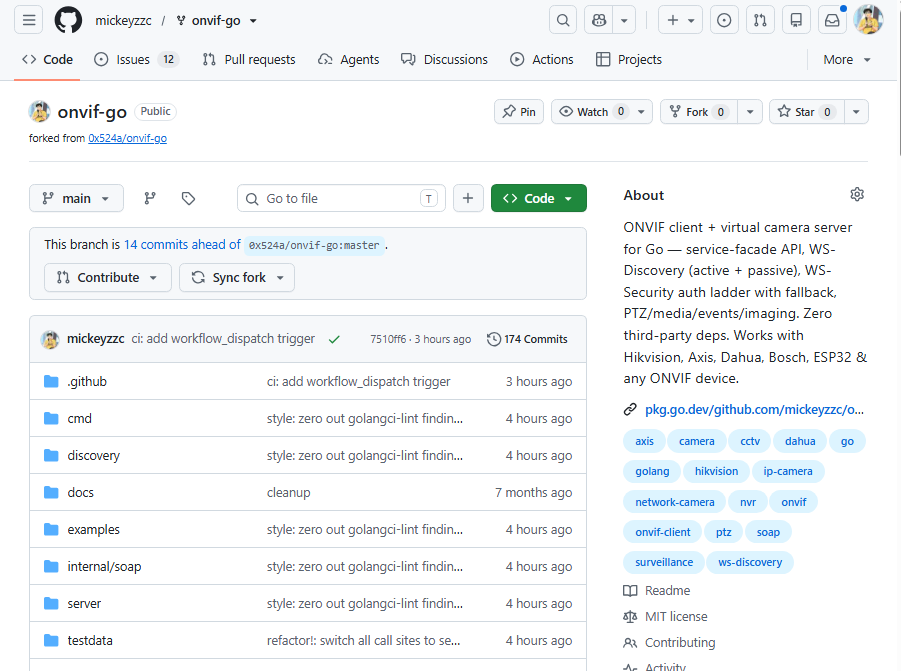
Task: Open the user profile avatar menu
Action: (x=868, y=20)
